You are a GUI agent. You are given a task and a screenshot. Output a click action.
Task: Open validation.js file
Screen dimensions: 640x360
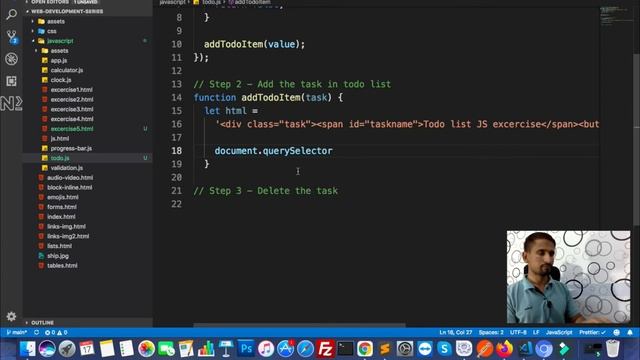coord(67,168)
